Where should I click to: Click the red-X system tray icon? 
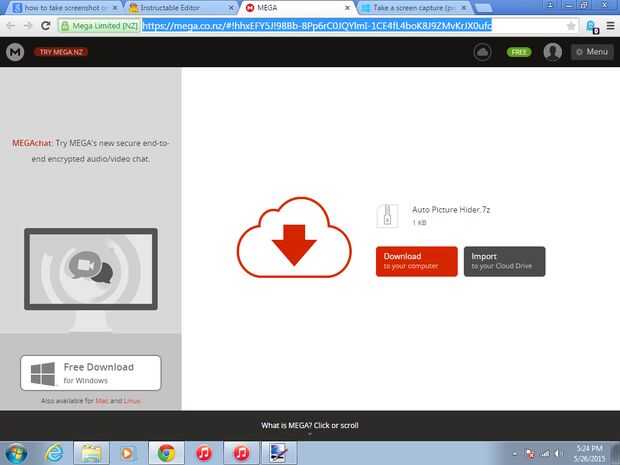coord(531,453)
